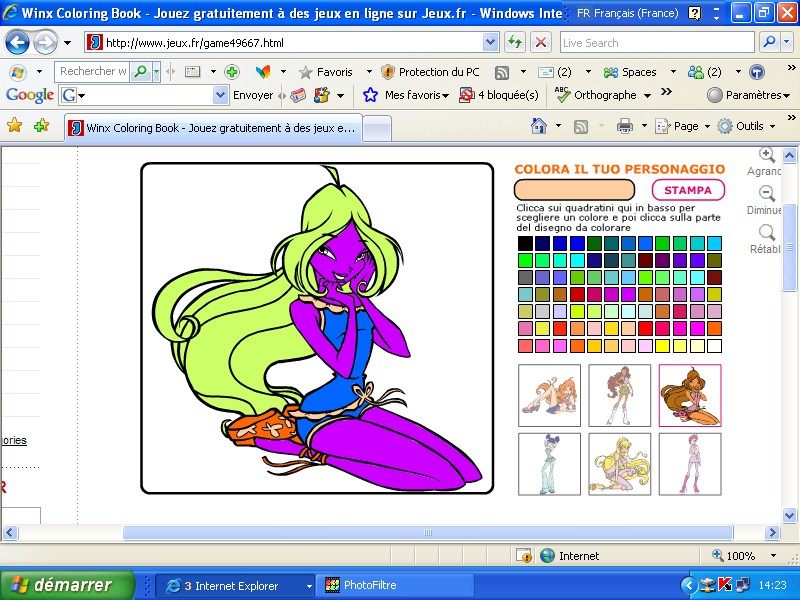Choose the white swatch in the palette
Screen dimensions: 800x600
pos(714,346)
